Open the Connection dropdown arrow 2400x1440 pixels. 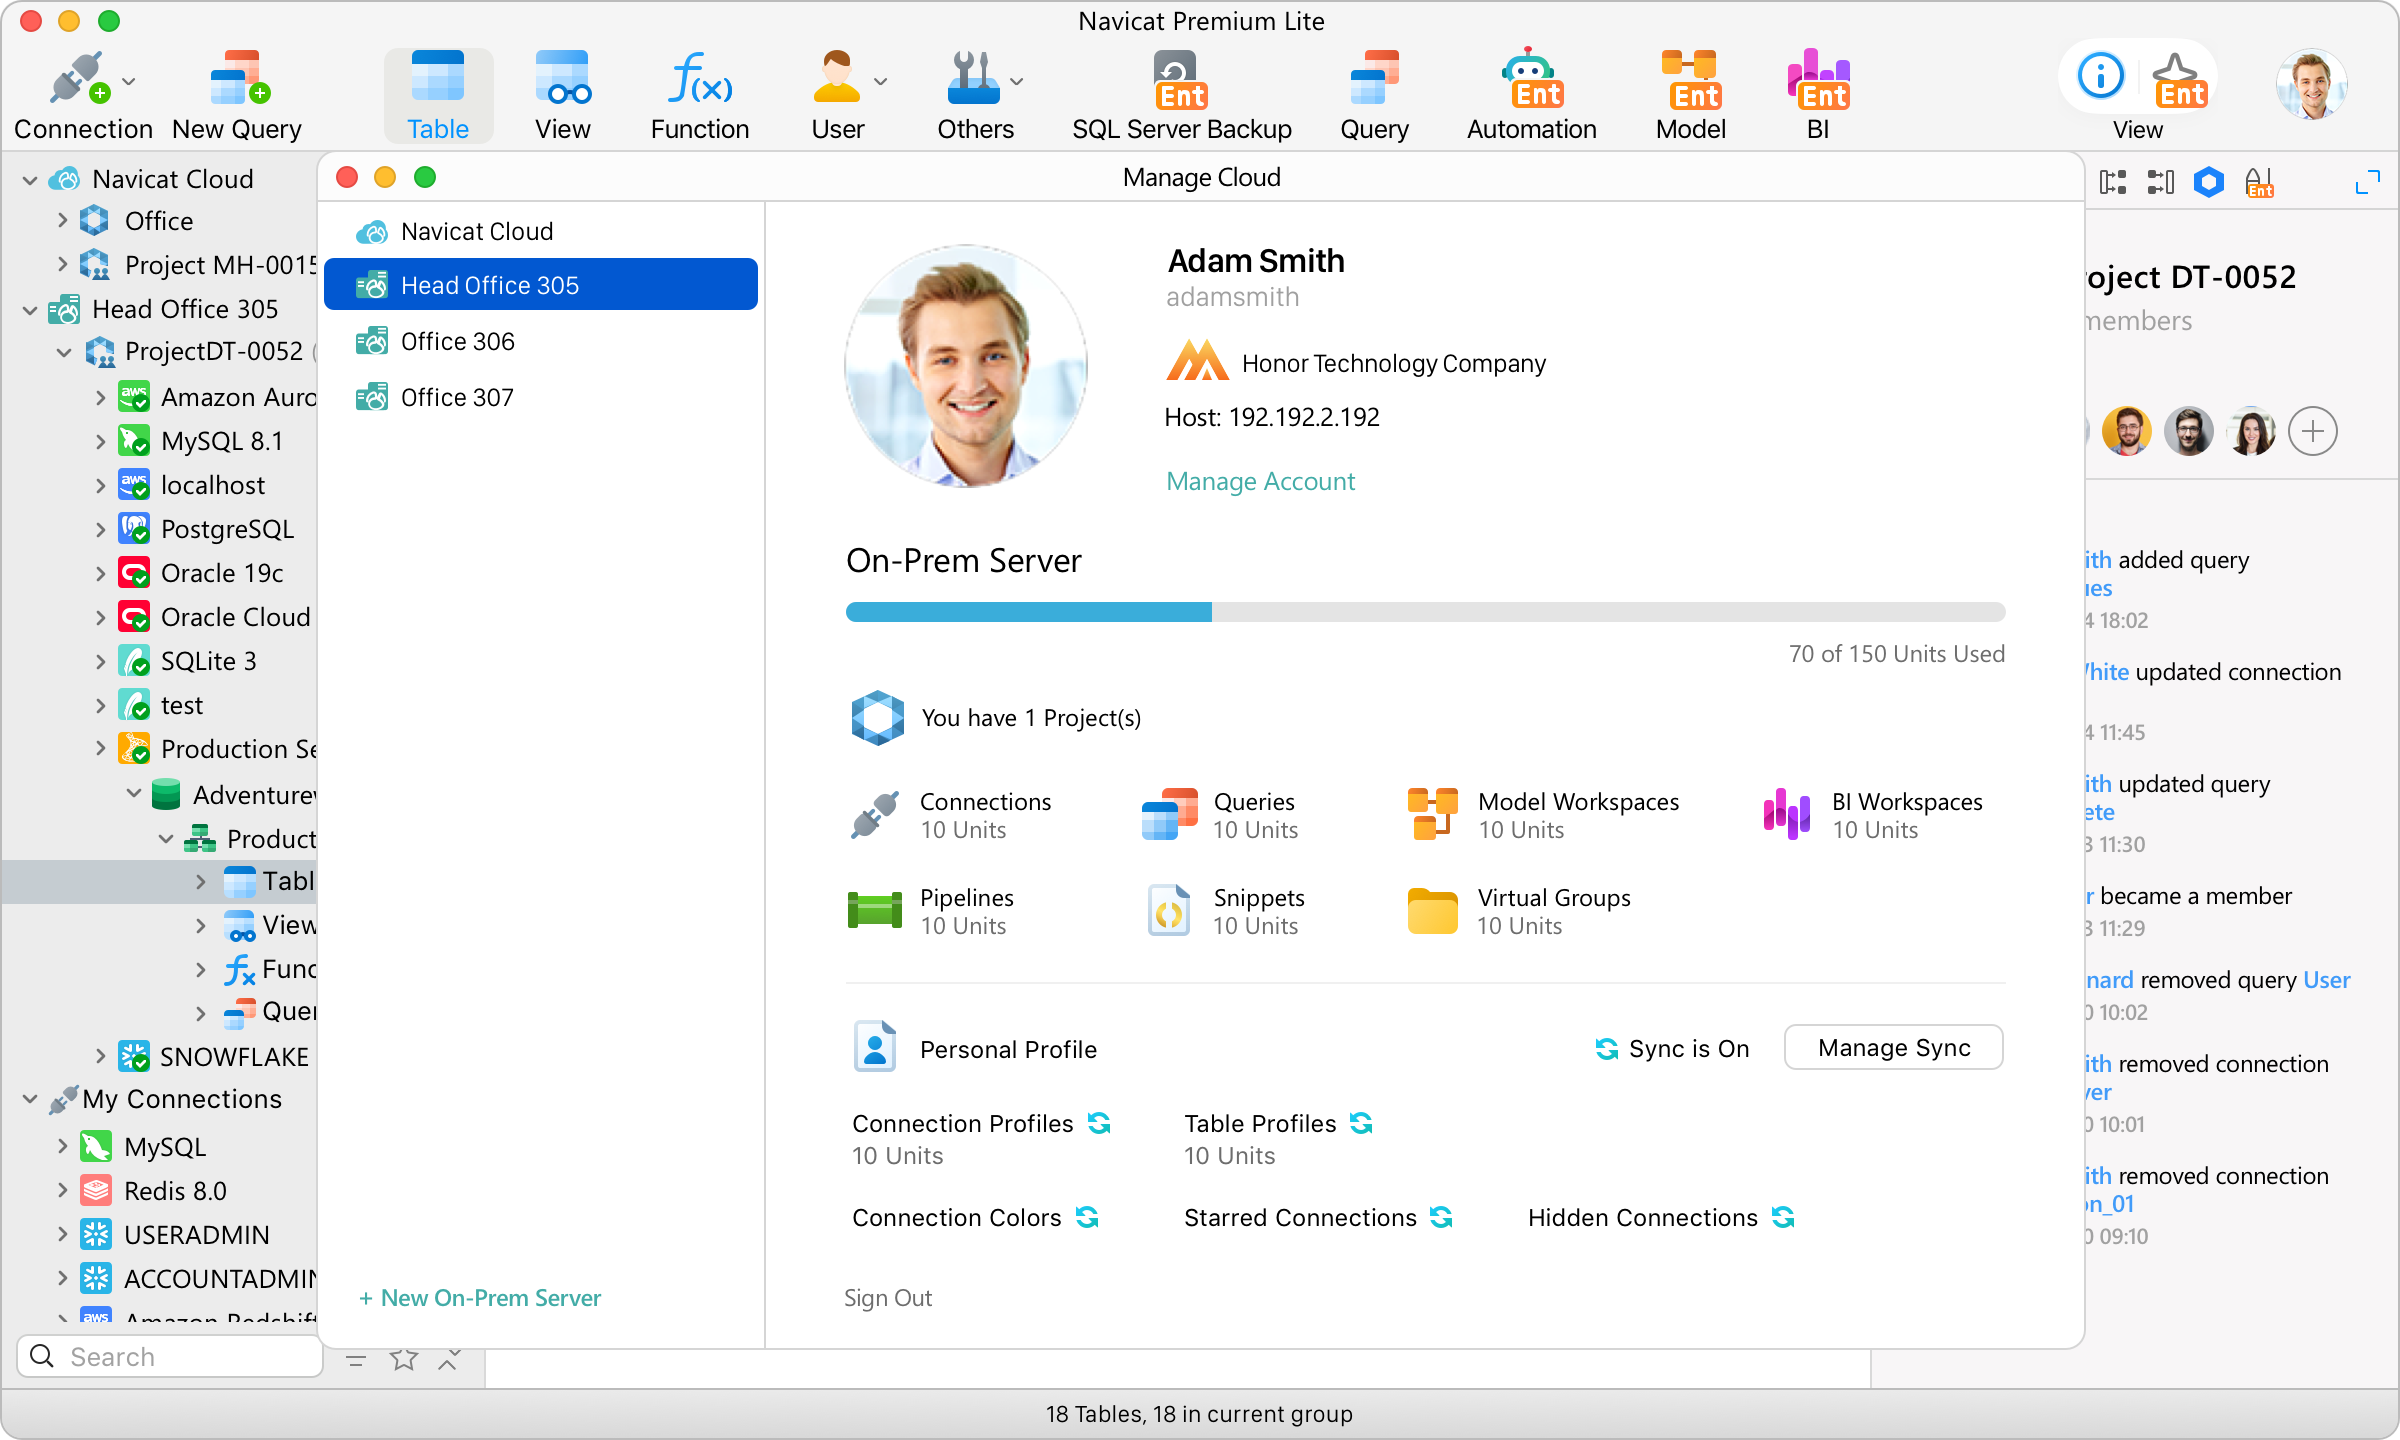(x=129, y=81)
